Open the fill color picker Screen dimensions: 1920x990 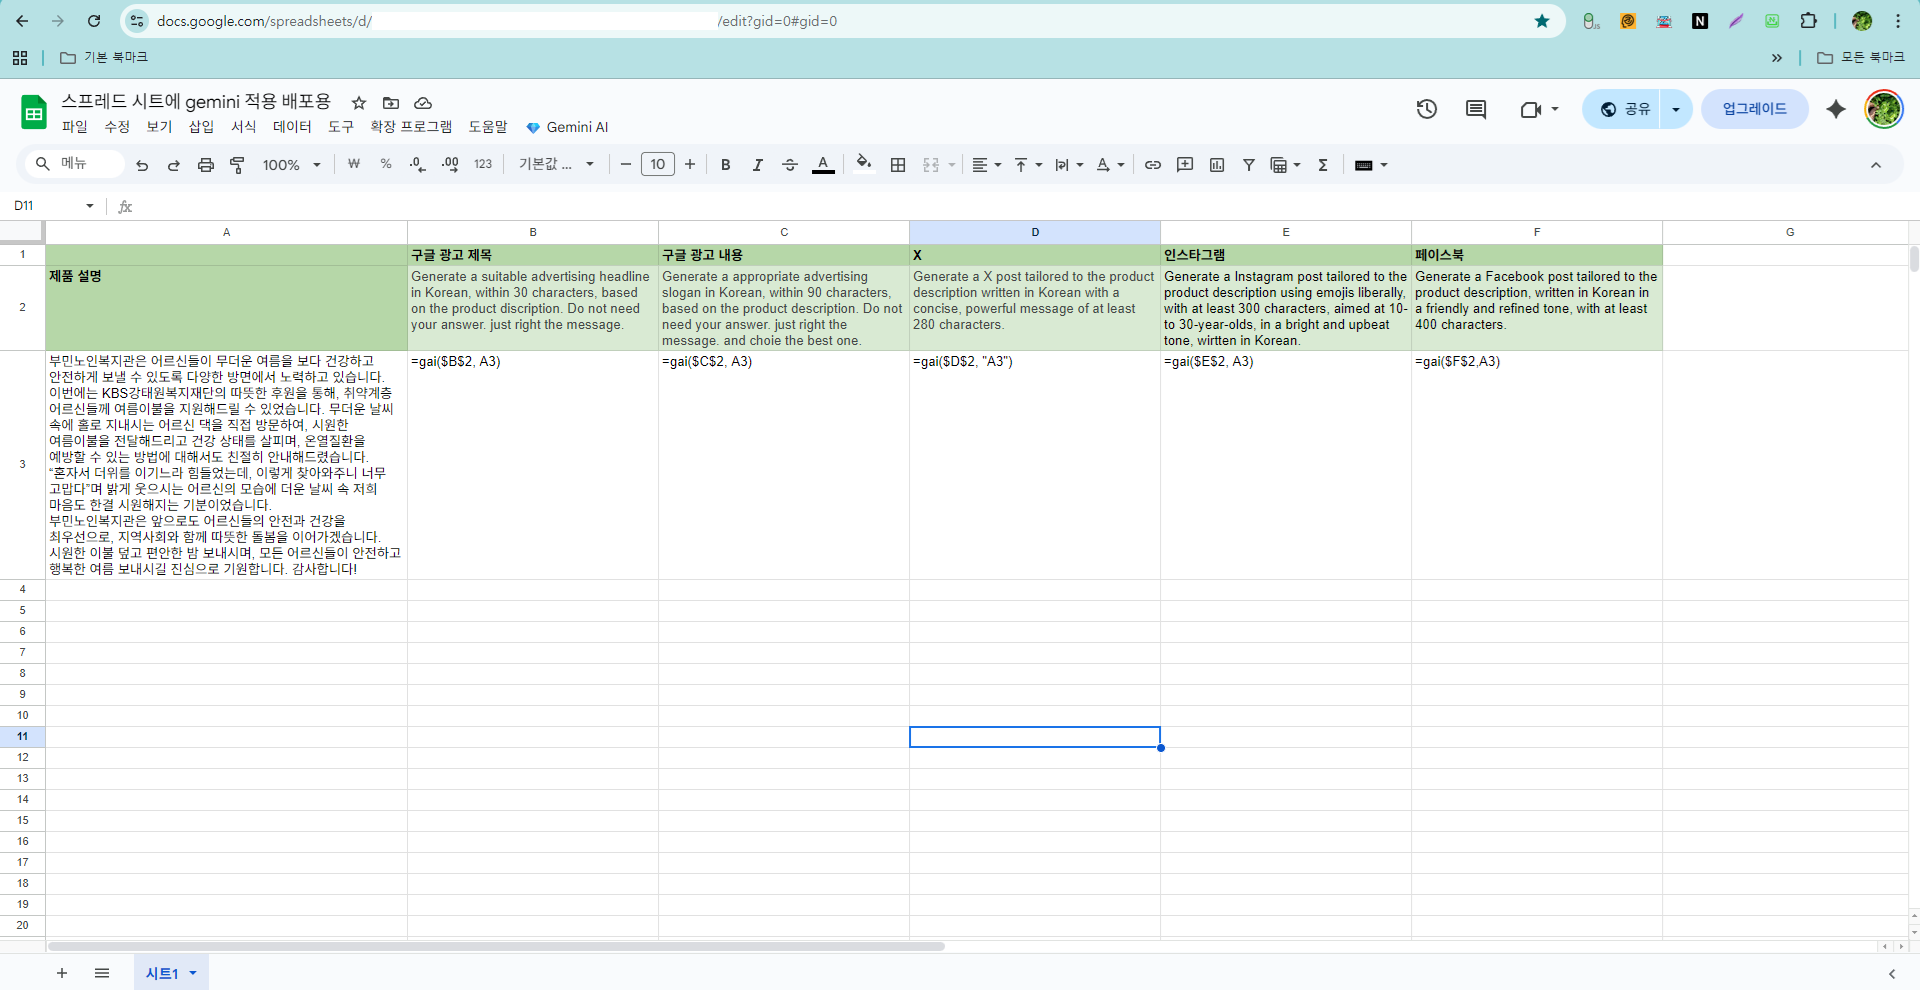864,164
